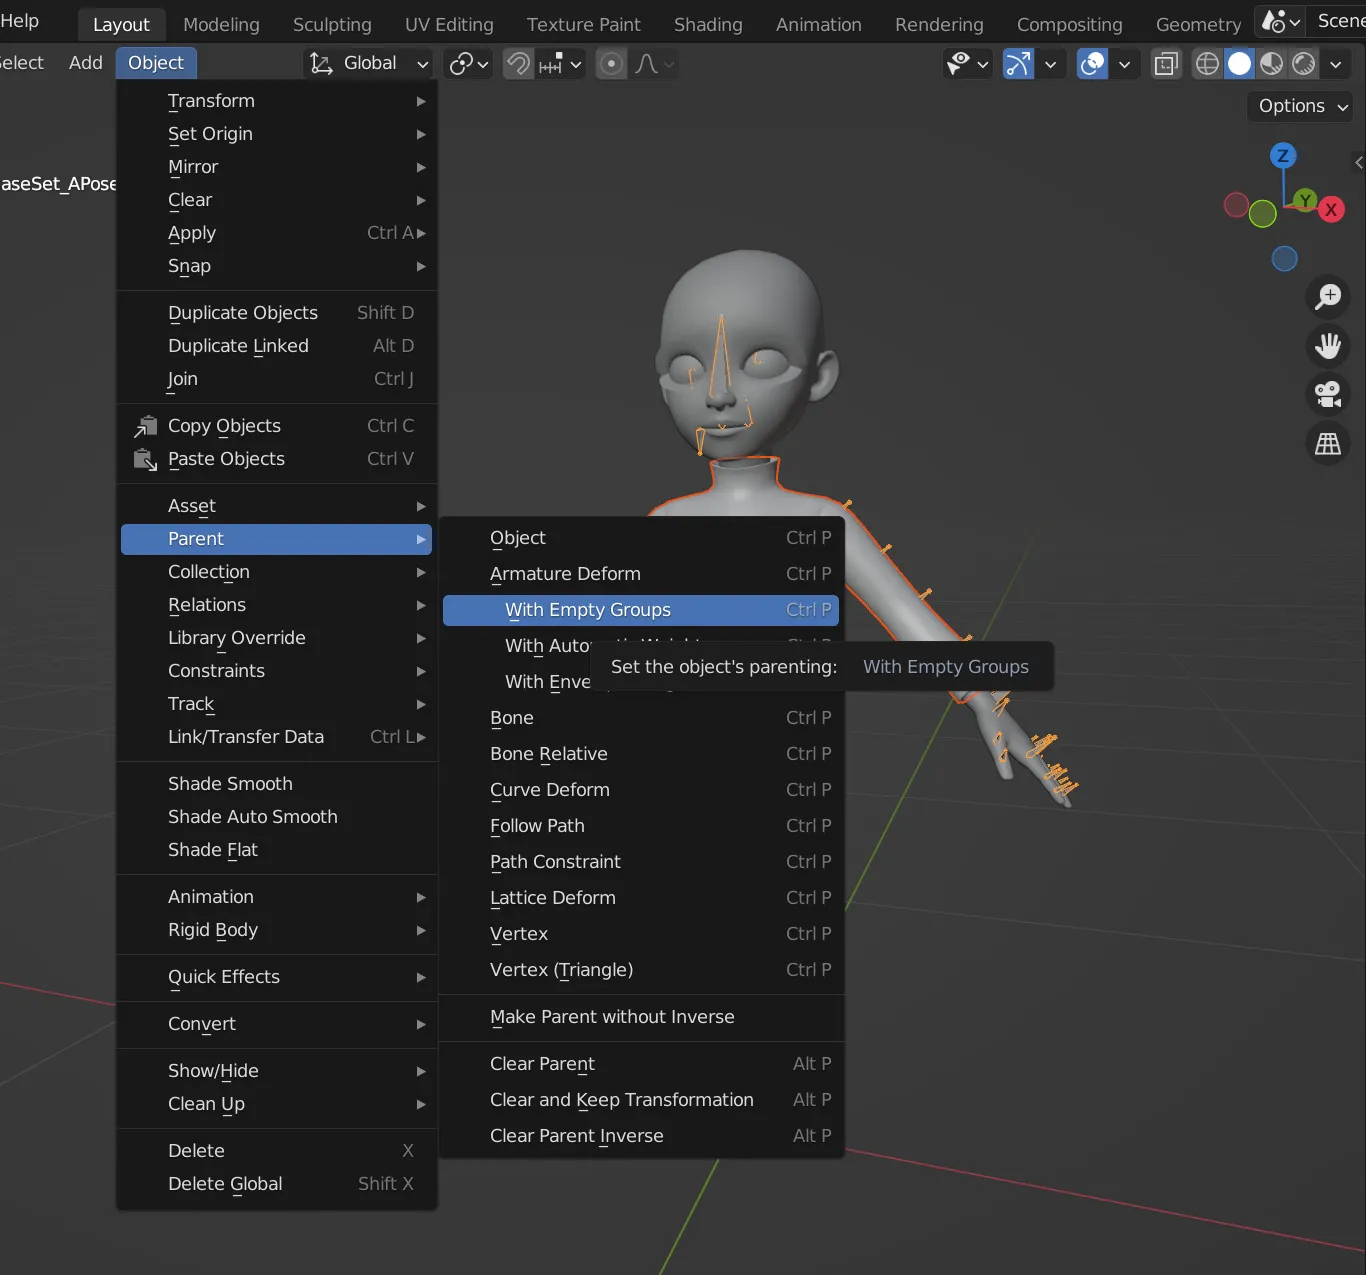Viewport: 1366px width, 1275px height.
Task: Expand the Library Override submenu
Action: click(x=277, y=638)
